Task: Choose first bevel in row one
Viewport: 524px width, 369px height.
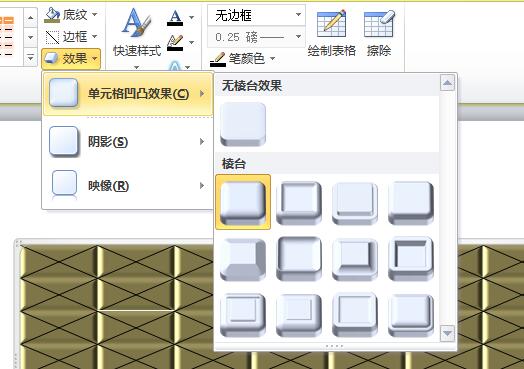Action: tap(243, 202)
